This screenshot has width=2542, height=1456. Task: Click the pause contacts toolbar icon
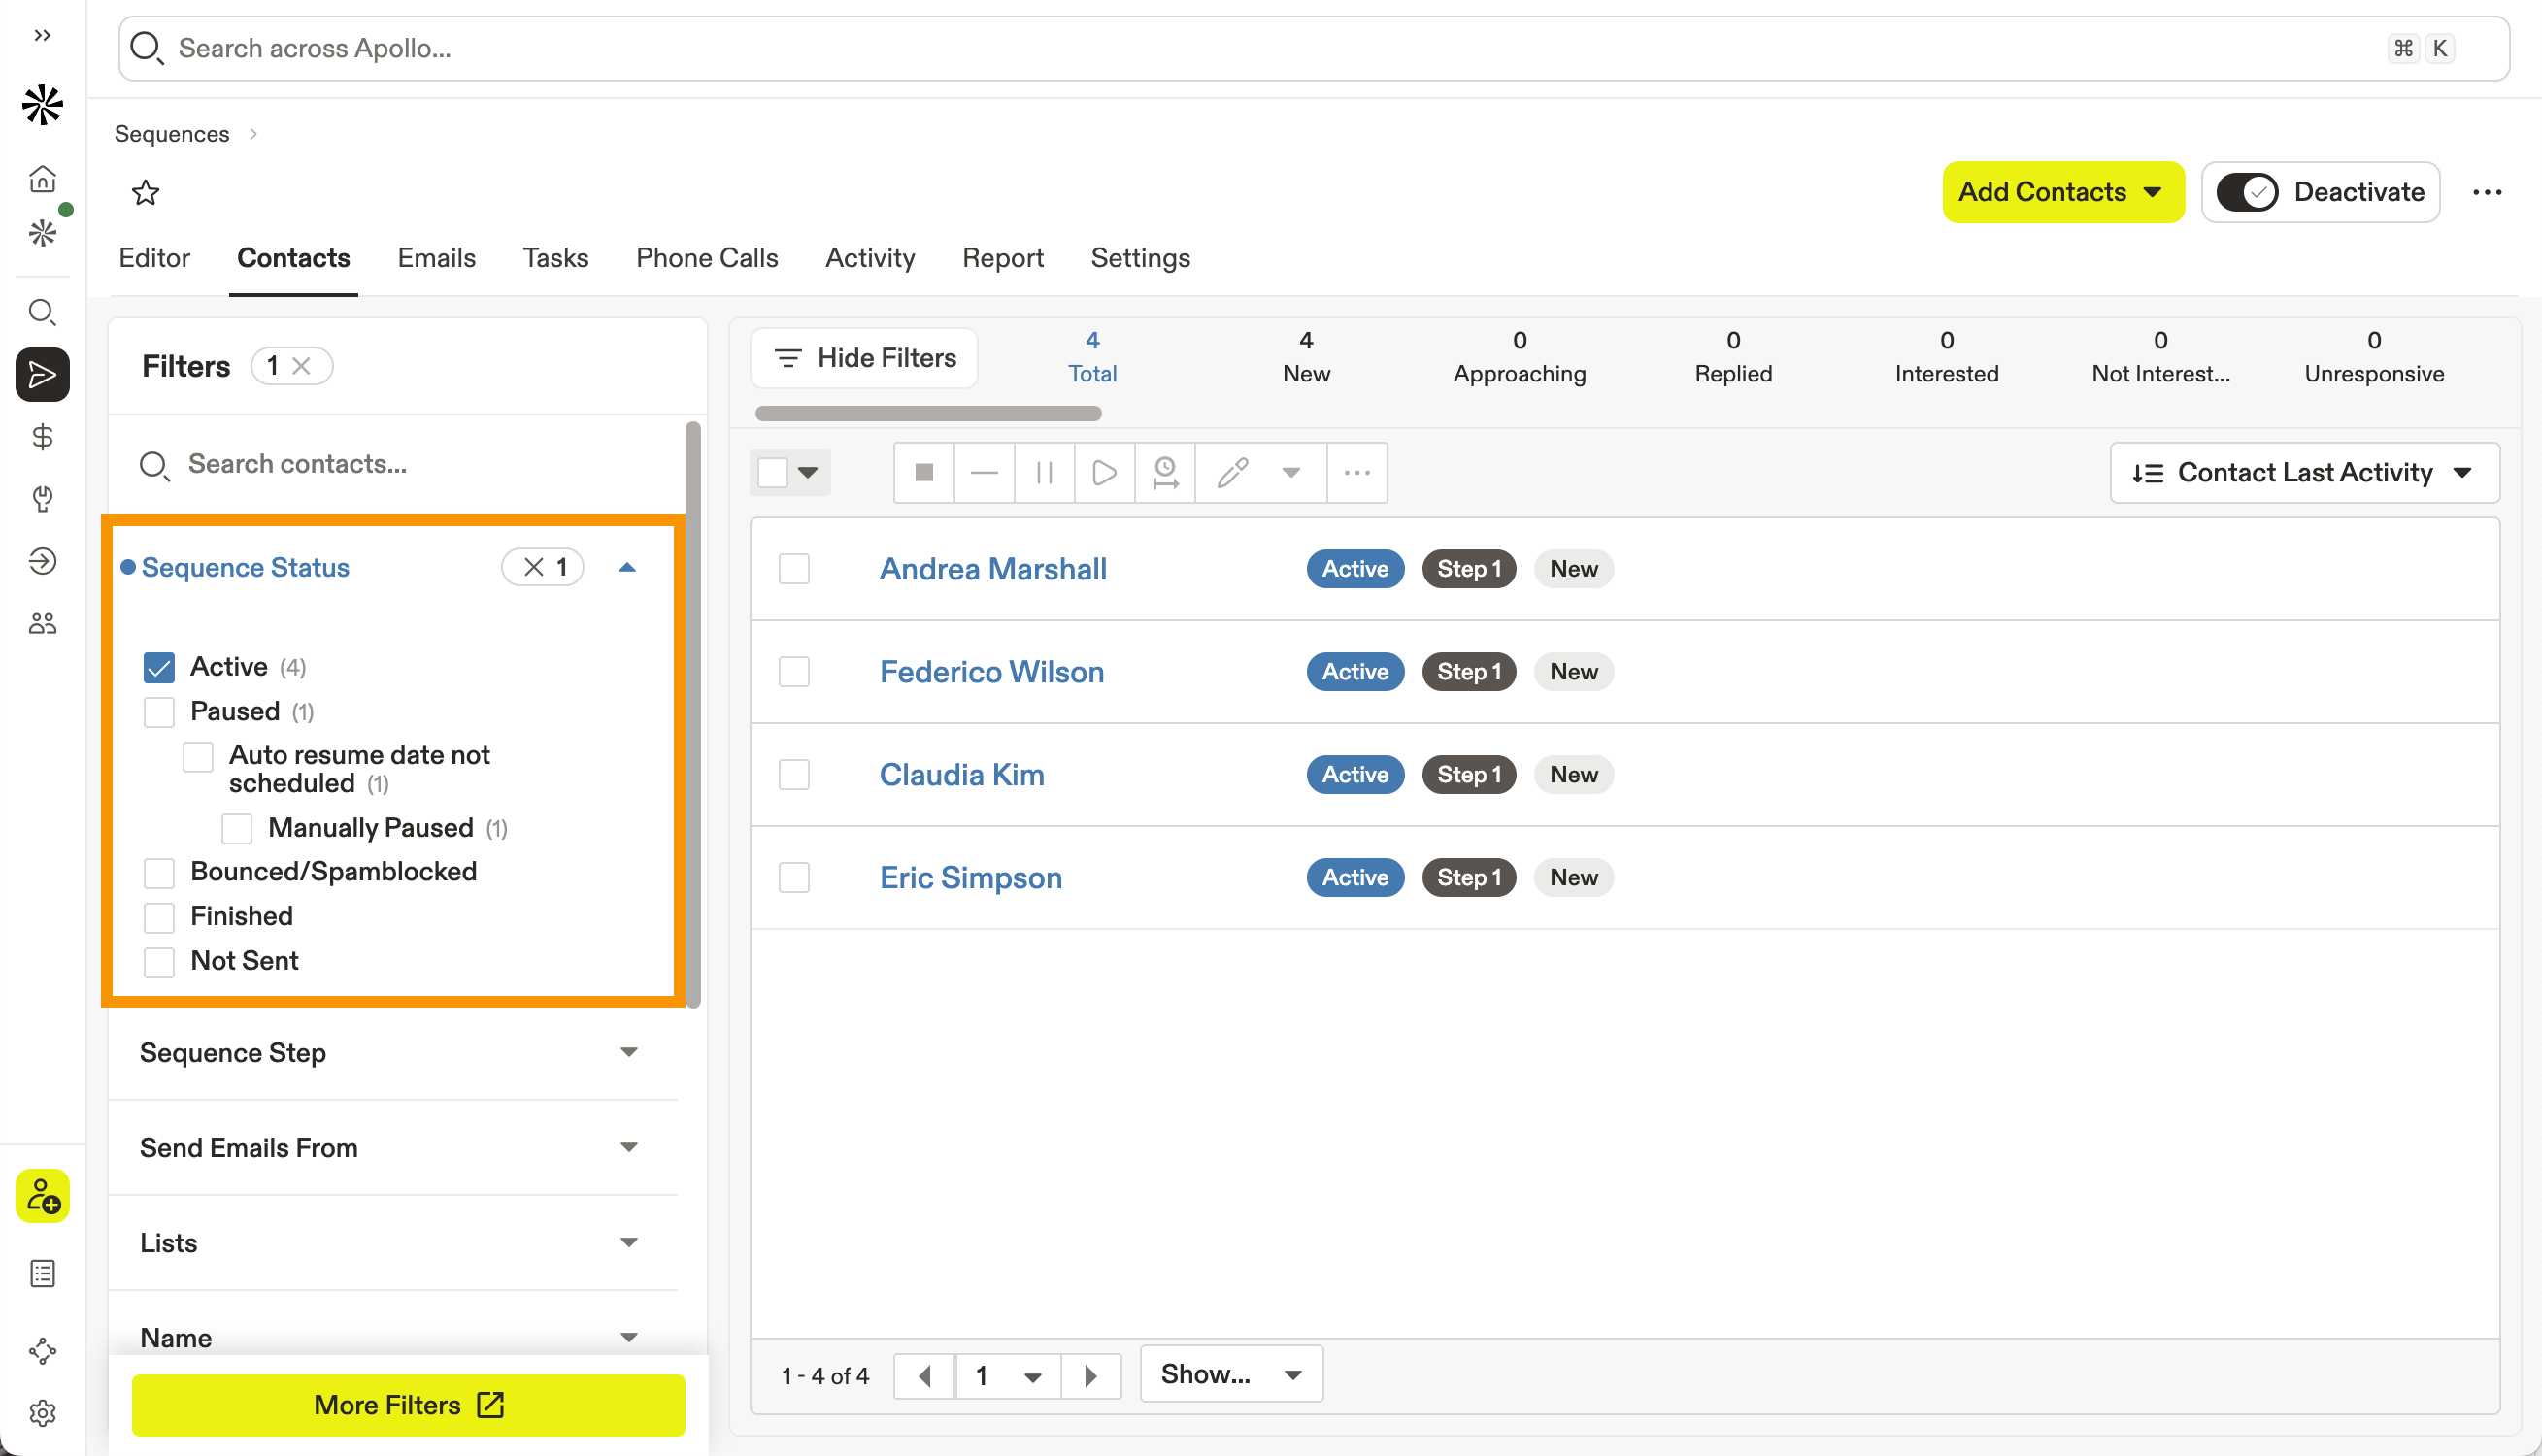point(1044,472)
